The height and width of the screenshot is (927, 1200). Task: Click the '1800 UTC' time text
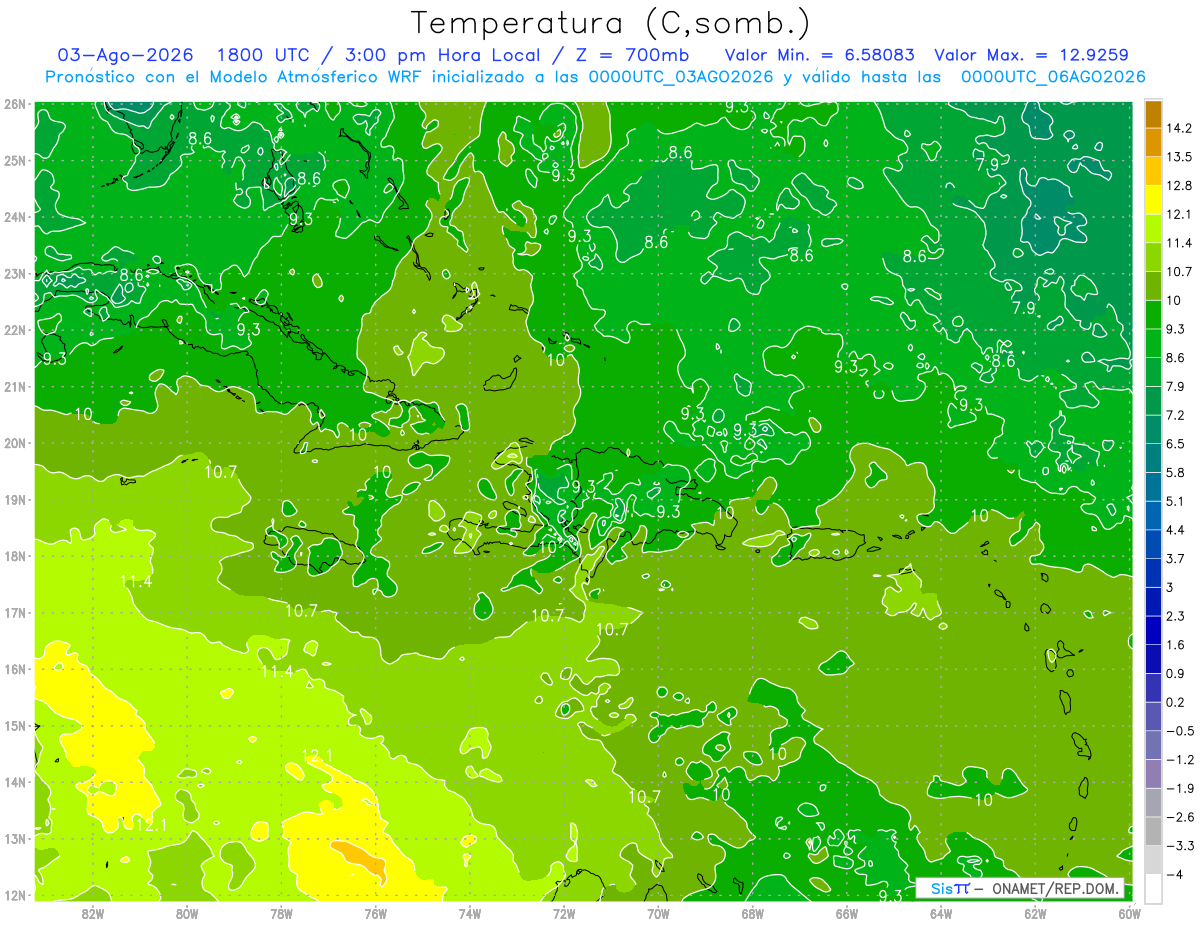[265, 55]
